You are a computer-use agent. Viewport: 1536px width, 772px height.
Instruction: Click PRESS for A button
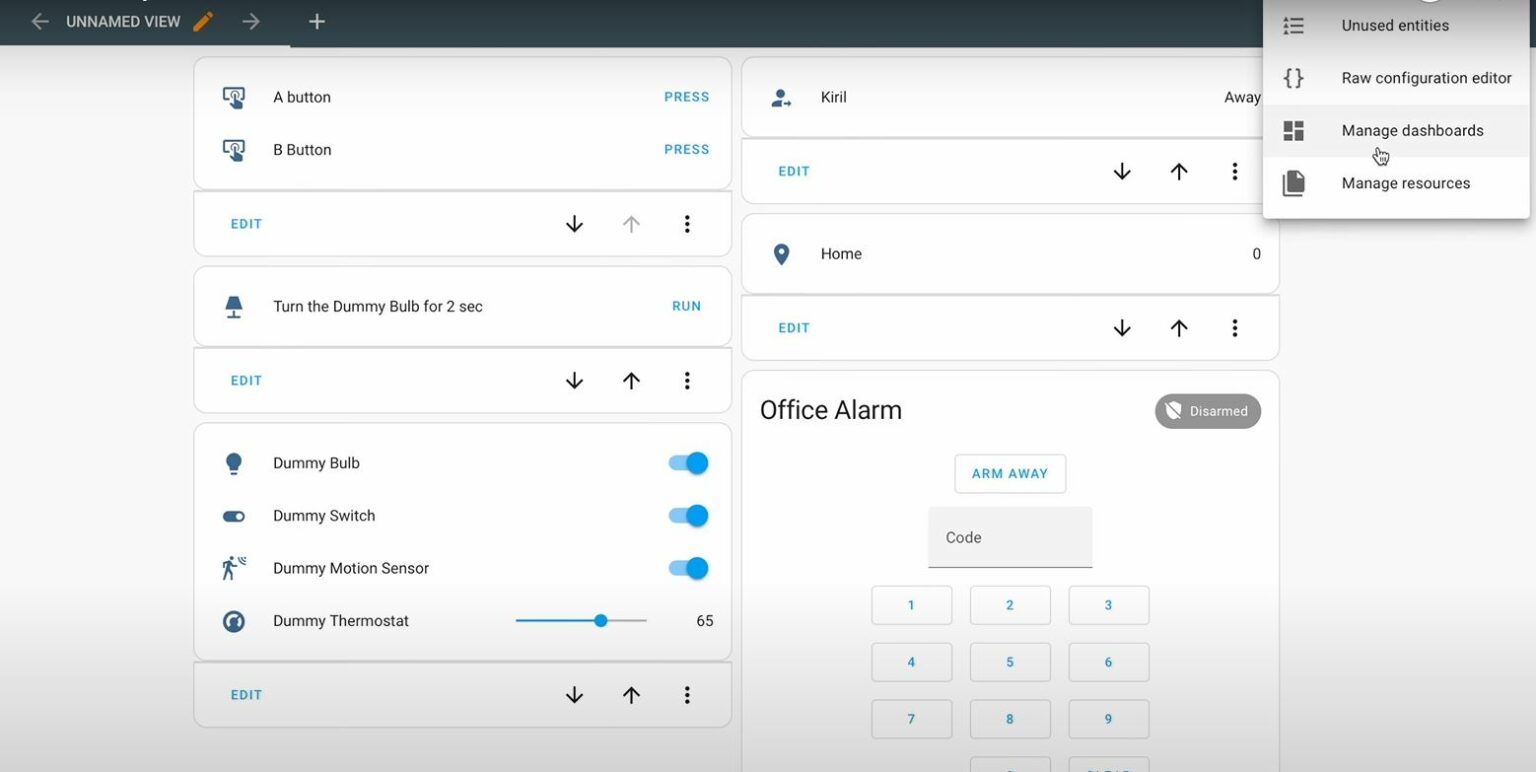click(x=686, y=97)
